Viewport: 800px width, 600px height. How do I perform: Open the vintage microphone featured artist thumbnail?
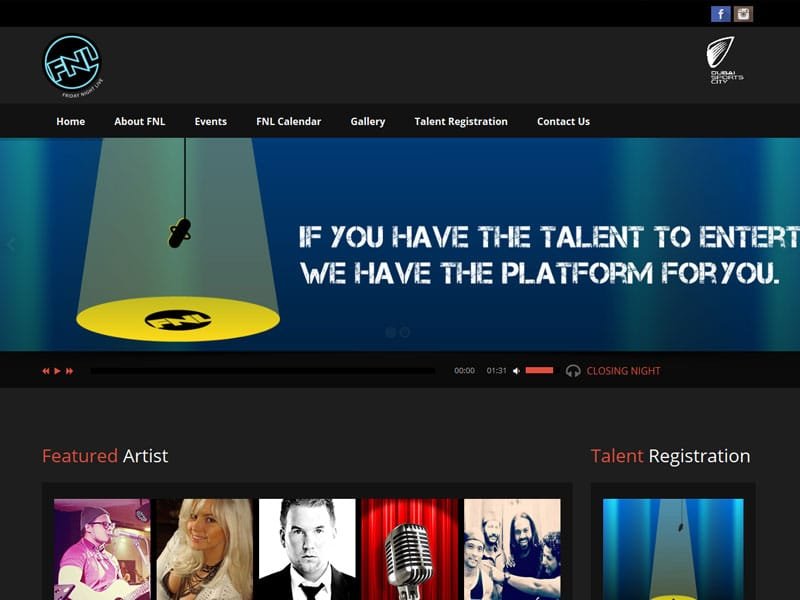coord(409,549)
